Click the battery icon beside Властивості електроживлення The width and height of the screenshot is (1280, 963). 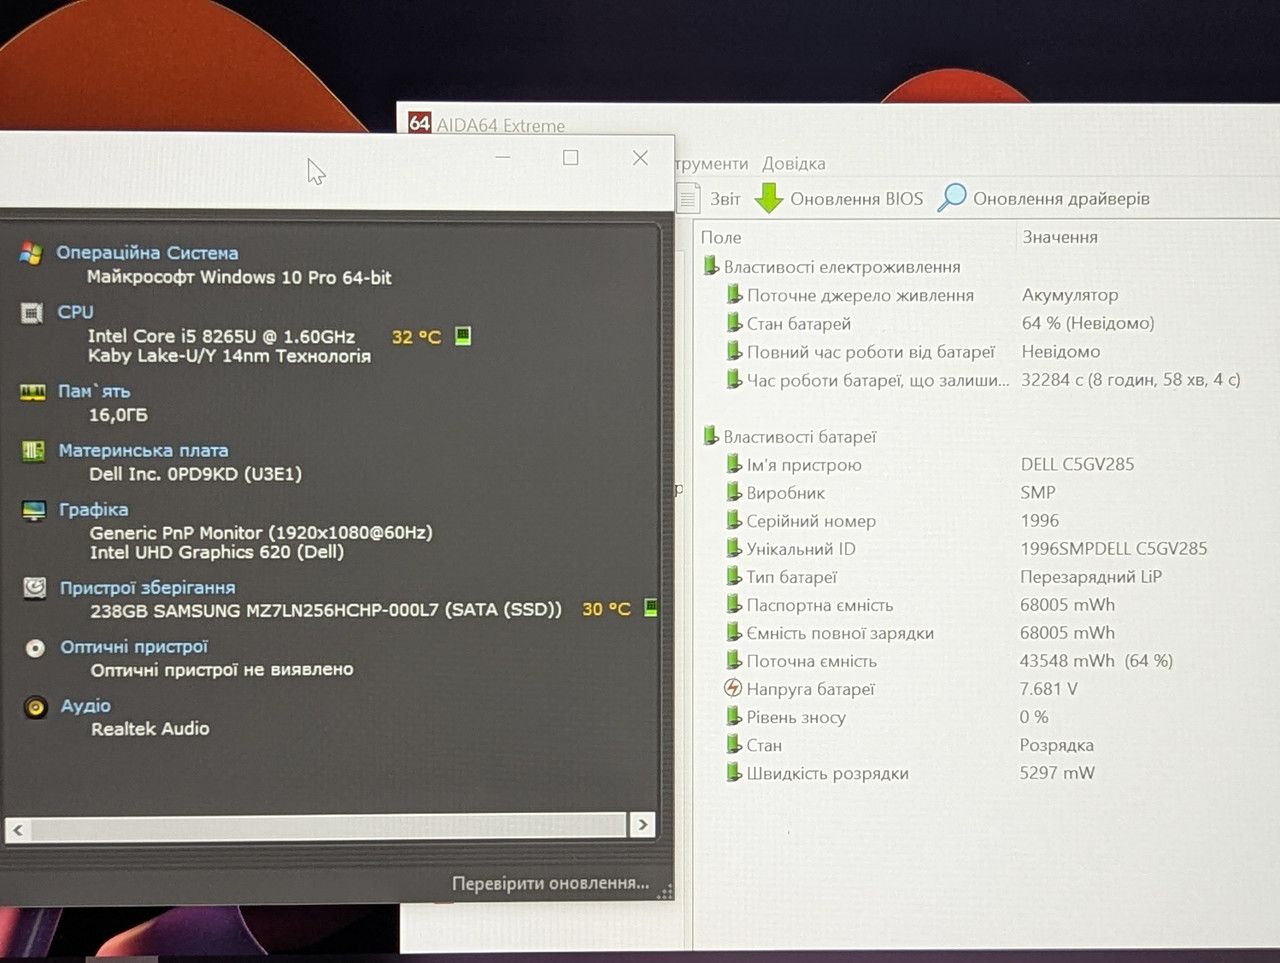tap(711, 266)
